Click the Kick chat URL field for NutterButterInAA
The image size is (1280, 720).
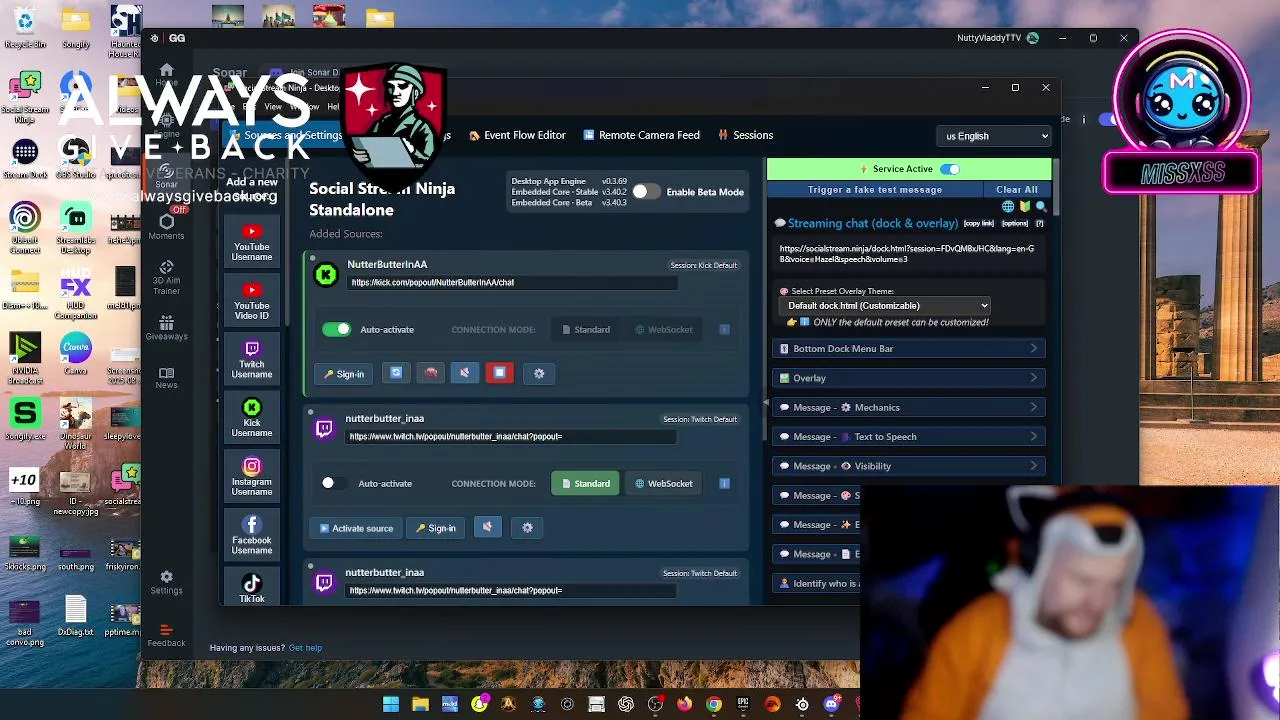[x=512, y=282]
